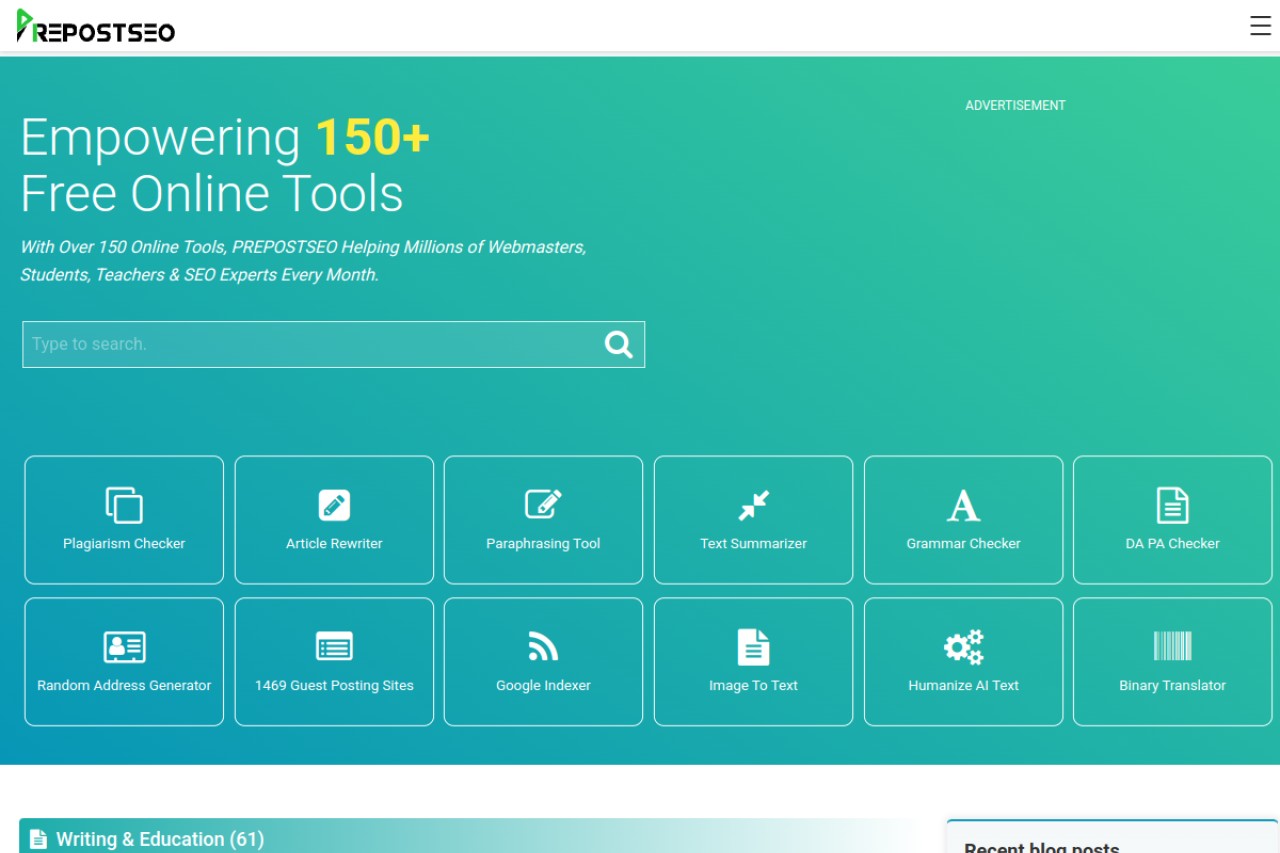Click the Binary Translator label text

(x=1172, y=686)
